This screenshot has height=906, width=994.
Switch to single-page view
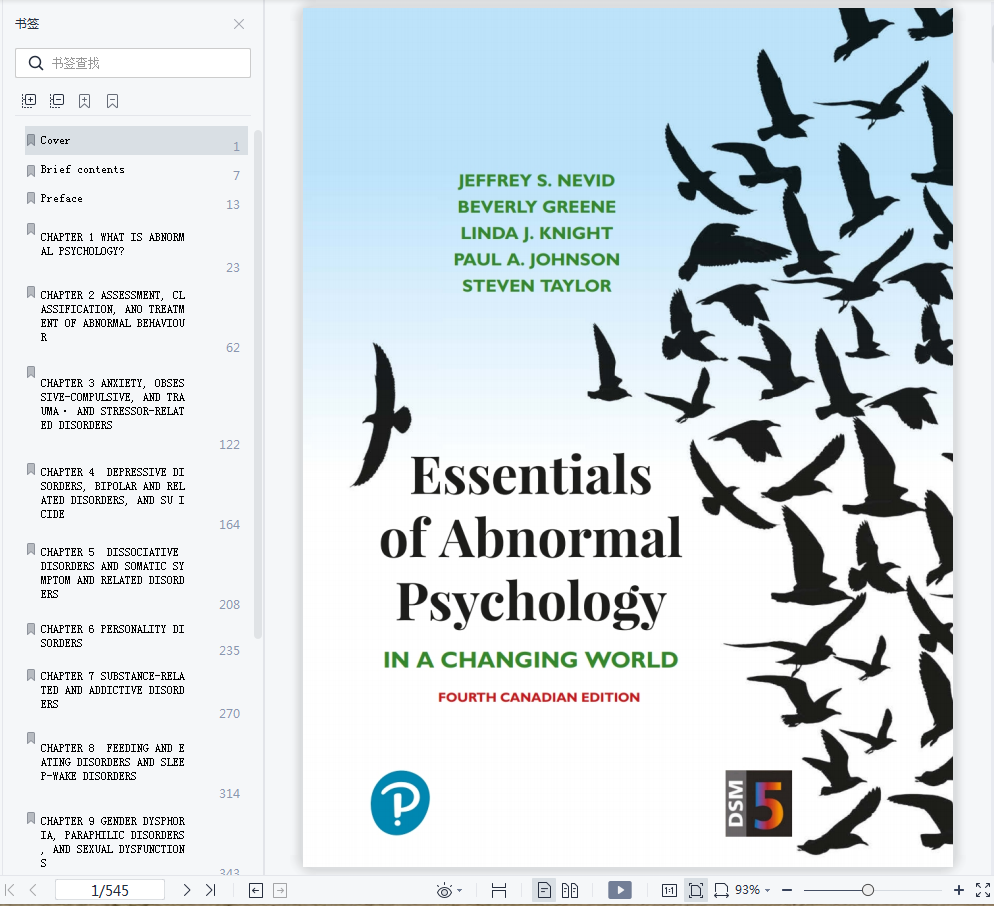(544, 891)
